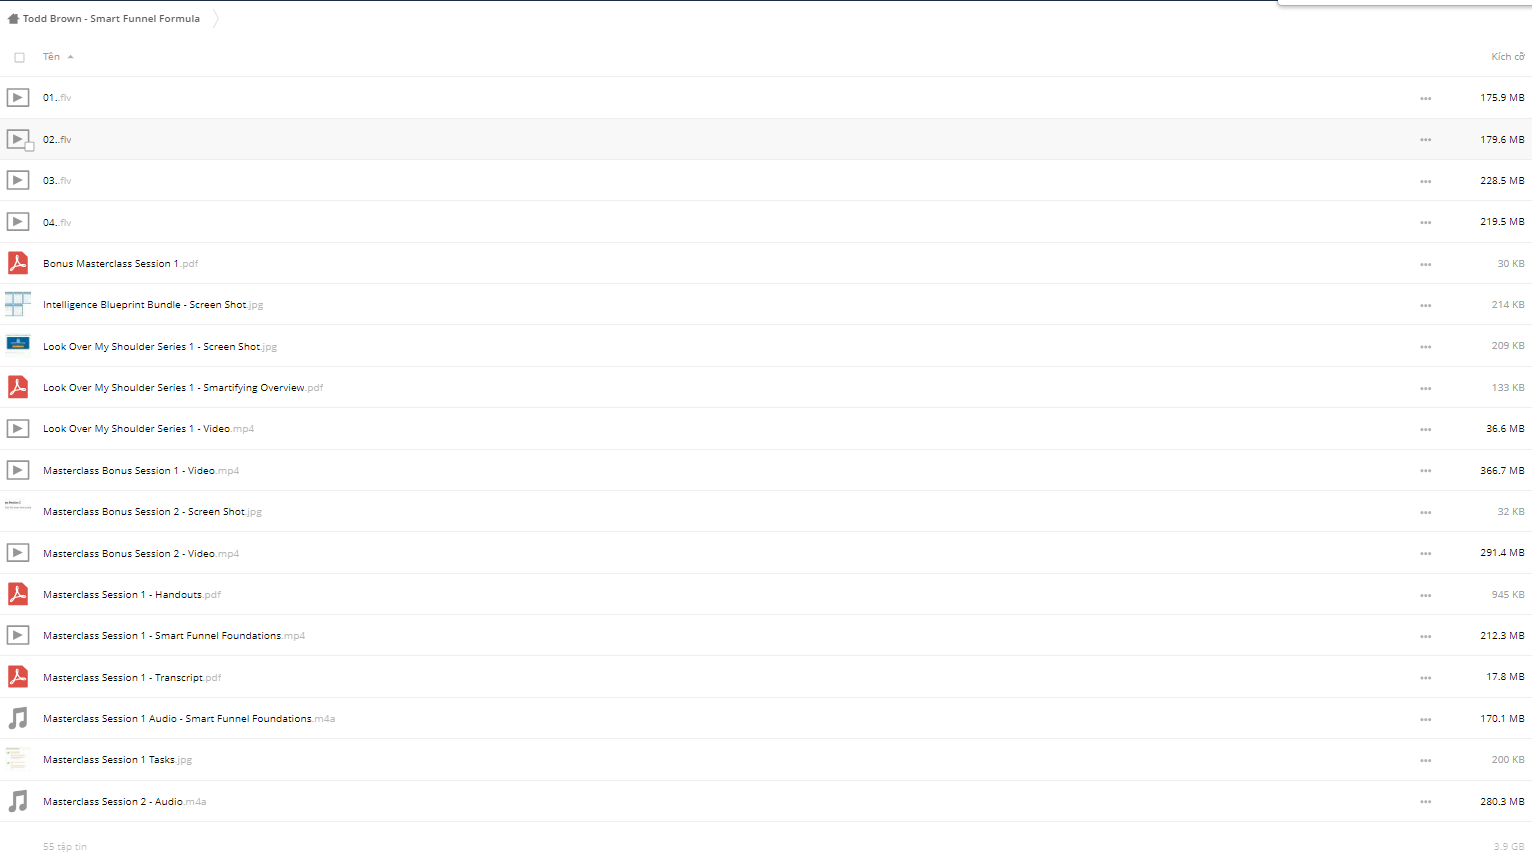Click the PDF icon for Masterclass Session 1 - Transcript
Viewport: 1532px width, 862px height.
tap(18, 677)
